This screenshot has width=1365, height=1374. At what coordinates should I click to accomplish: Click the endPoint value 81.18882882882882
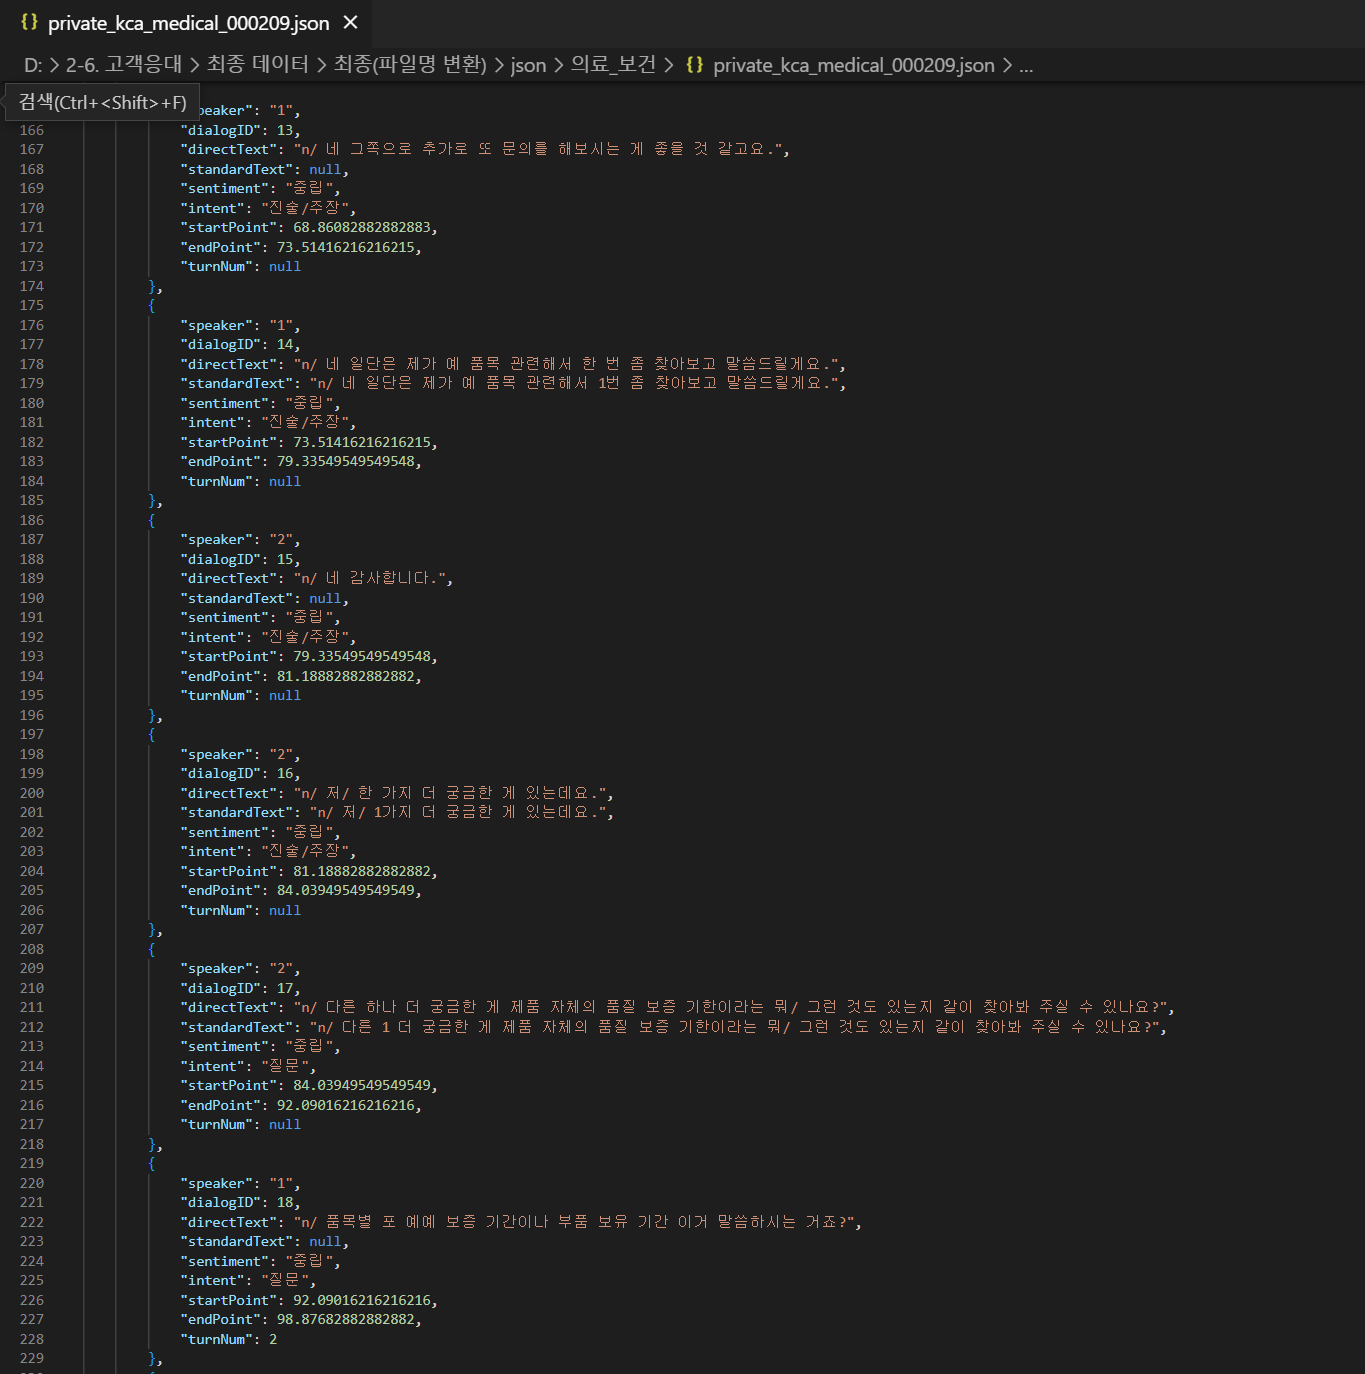pyautogui.click(x=345, y=676)
